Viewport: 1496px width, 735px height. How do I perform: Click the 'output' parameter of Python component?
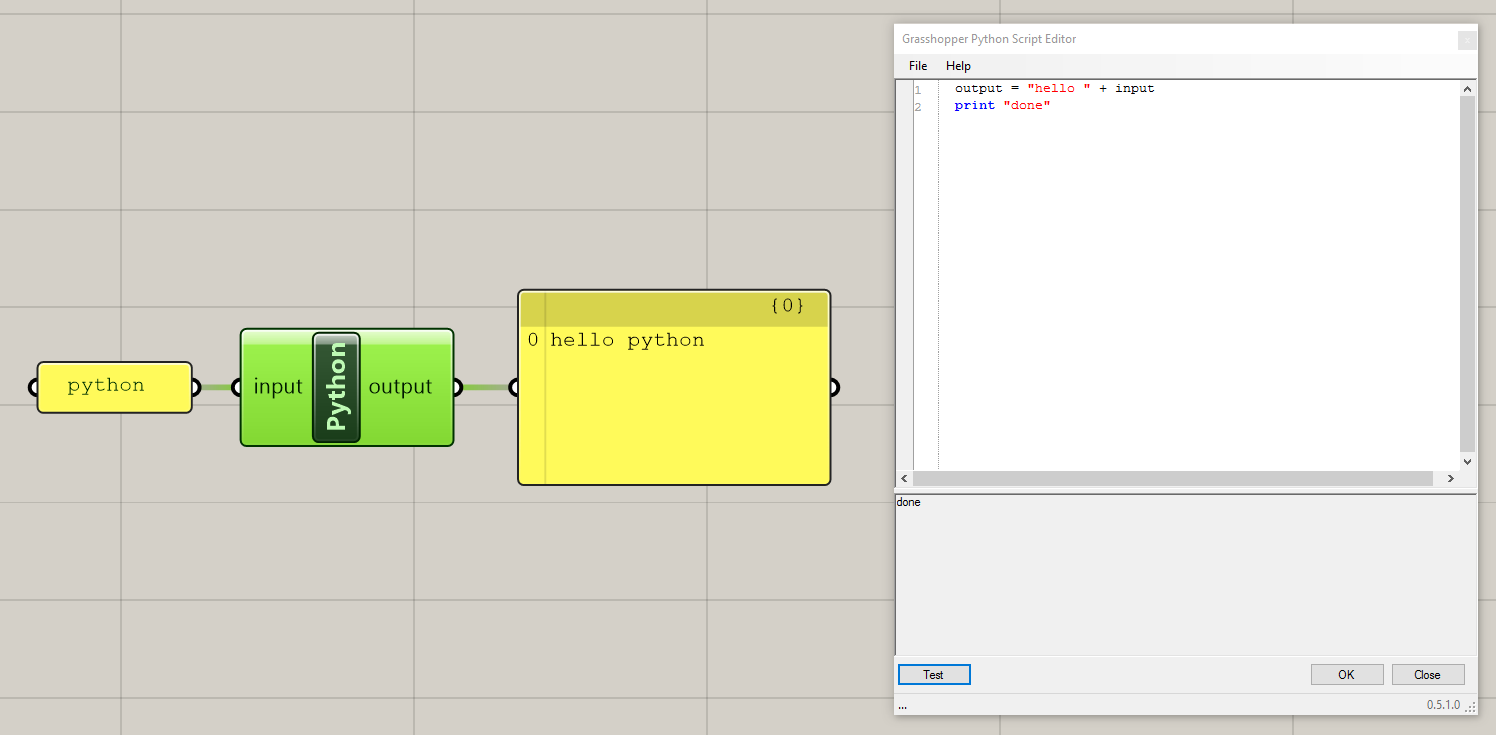click(x=400, y=387)
